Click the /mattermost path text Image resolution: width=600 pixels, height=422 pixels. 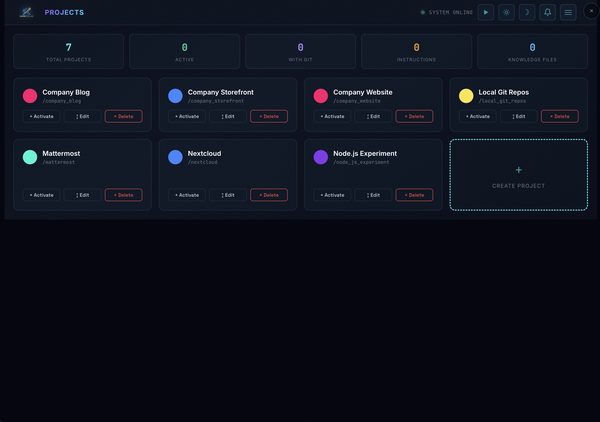pyautogui.click(x=59, y=162)
